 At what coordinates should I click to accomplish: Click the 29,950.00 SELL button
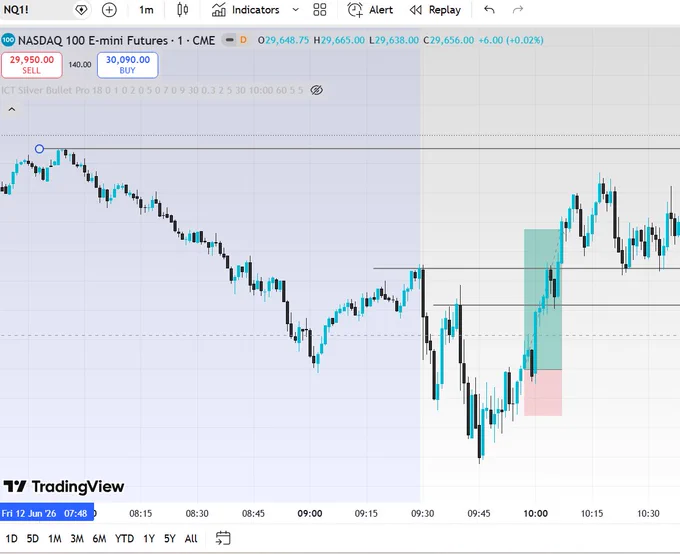32,65
